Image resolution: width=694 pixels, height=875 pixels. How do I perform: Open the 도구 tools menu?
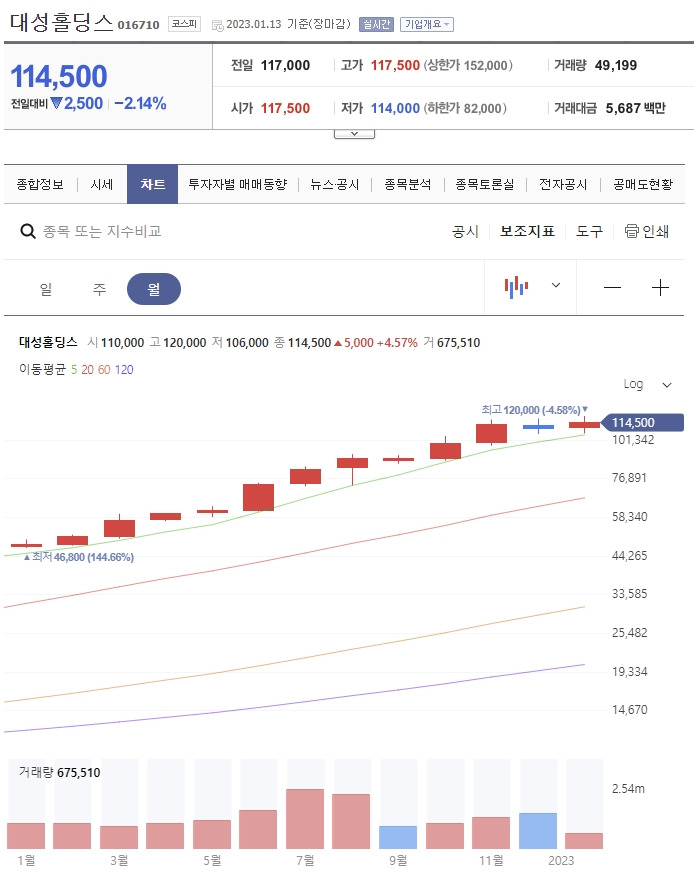[590, 231]
